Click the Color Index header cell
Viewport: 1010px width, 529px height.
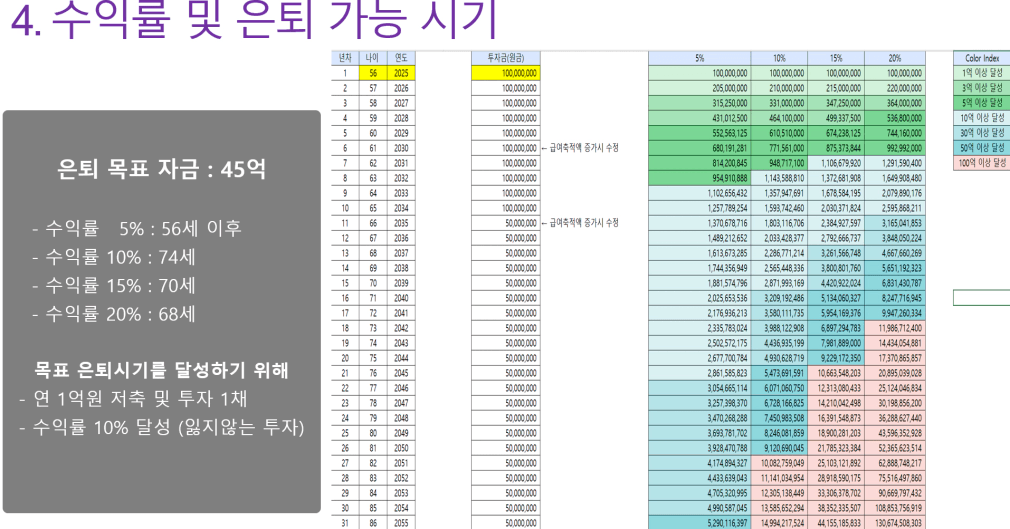point(982,58)
